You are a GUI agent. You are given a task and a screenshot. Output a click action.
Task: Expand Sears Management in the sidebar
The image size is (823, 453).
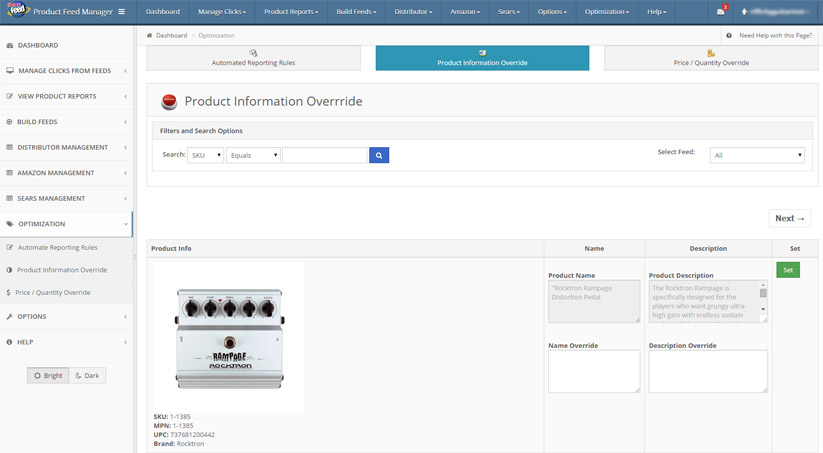(66, 198)
